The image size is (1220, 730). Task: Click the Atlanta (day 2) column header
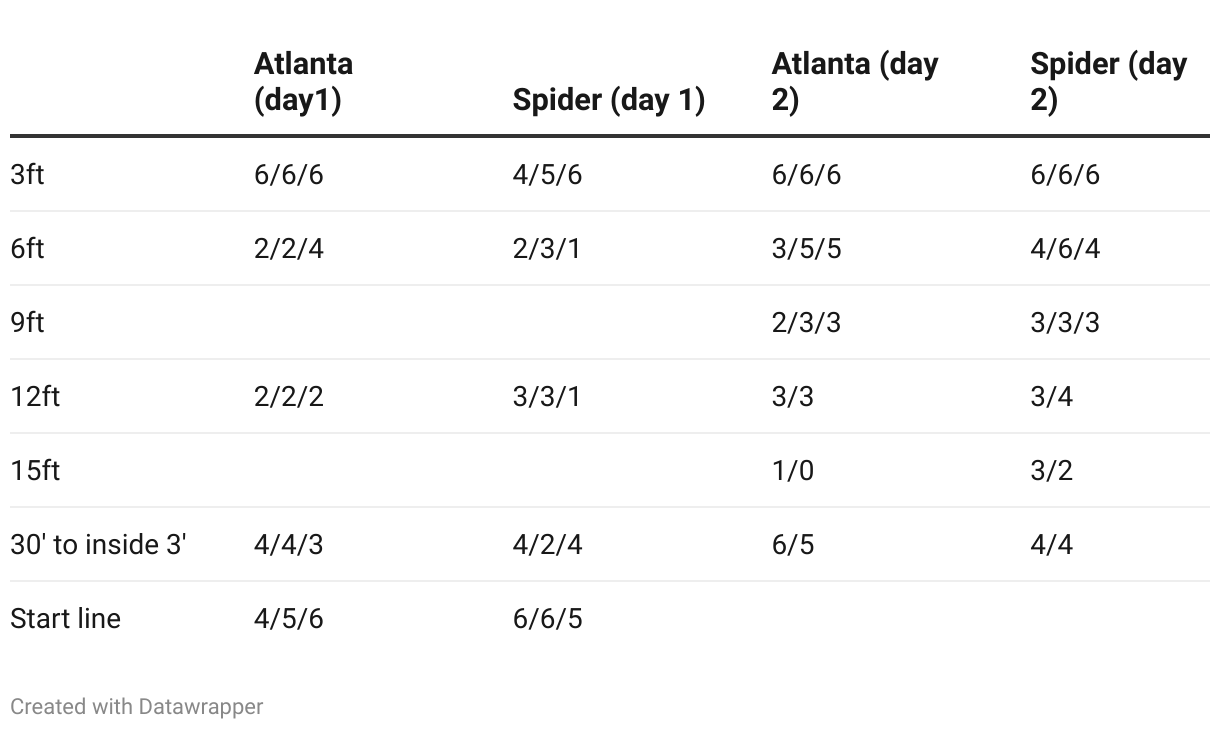[855, 81]
